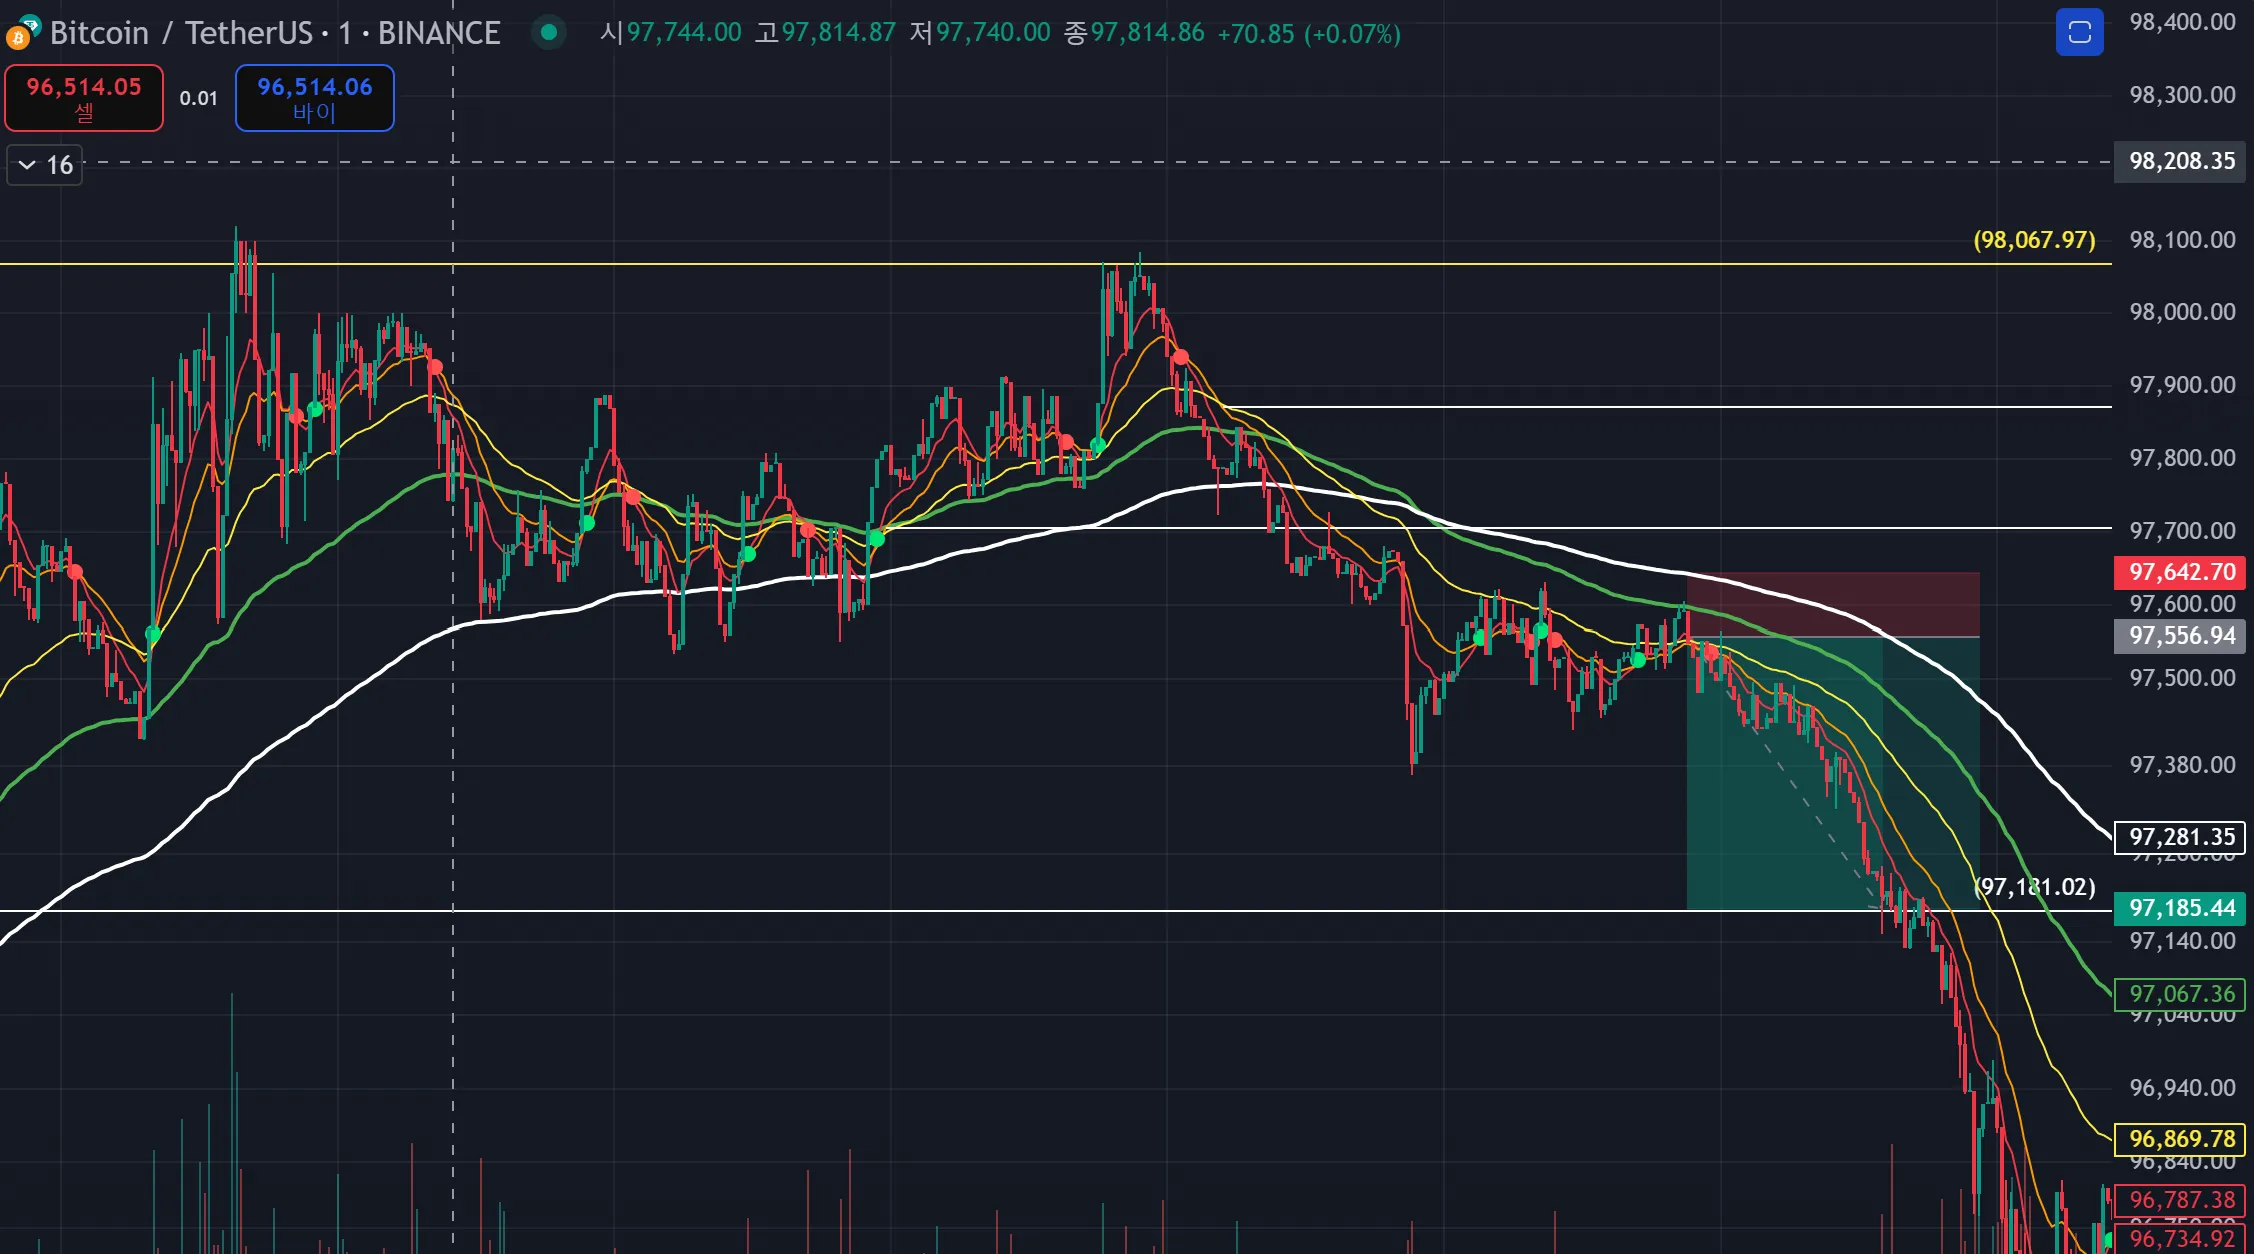2254x1254 pixels.
Task: Click the 98,400.00 price scale tick
Action: [x=2182, y=22]
